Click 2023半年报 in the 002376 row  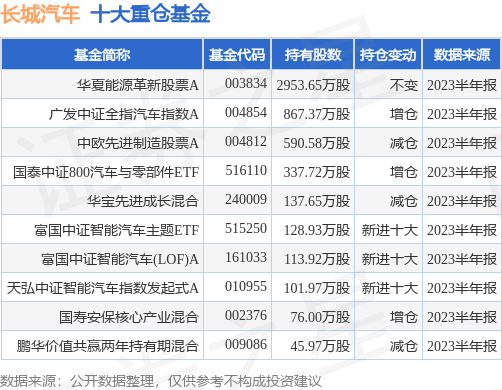[462, 317]
